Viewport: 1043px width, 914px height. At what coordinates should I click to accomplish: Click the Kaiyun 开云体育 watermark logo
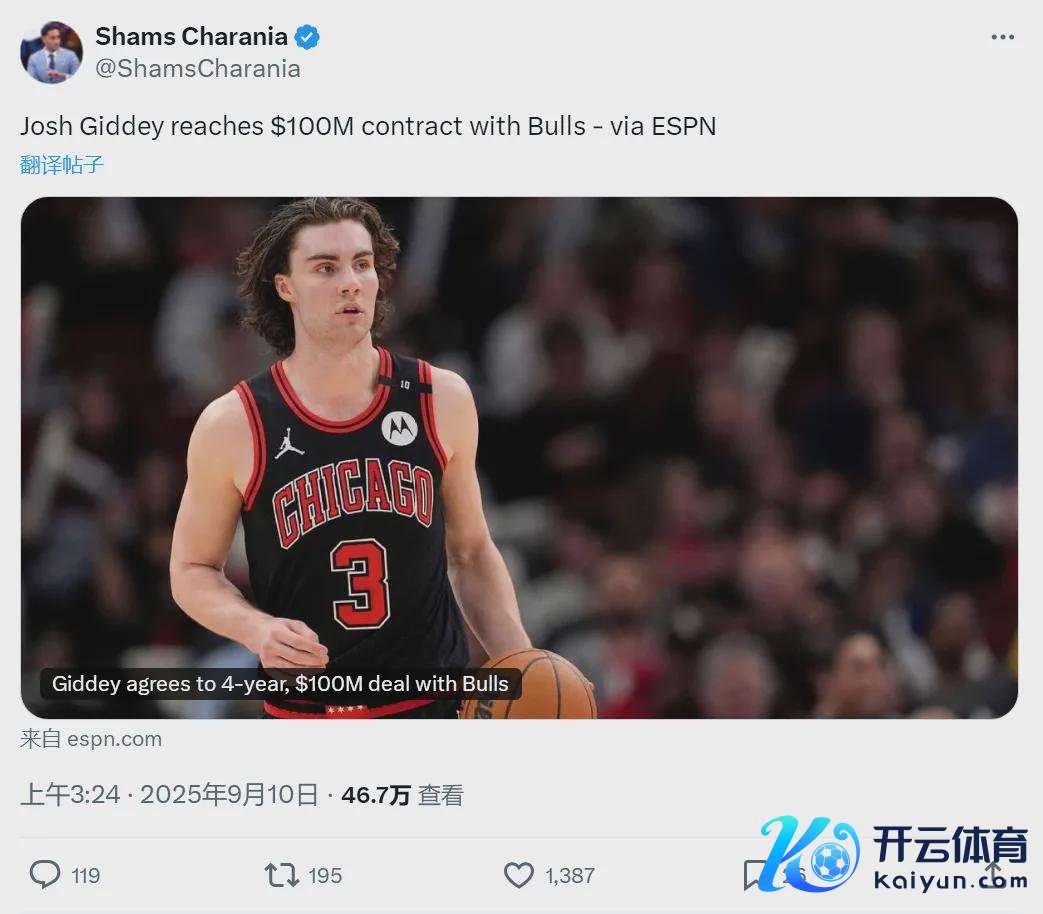pos(893,855)
